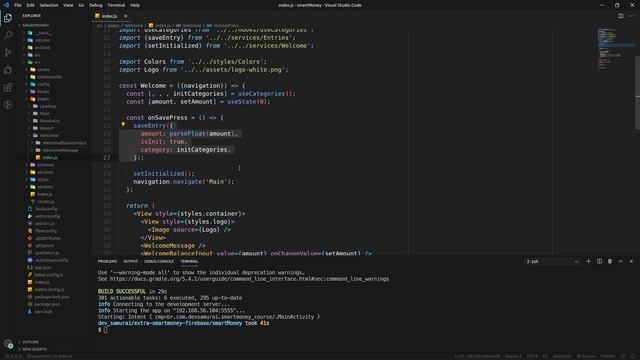Open the package-lock.json file
640x360 pixels.
[x=52, y=297]
